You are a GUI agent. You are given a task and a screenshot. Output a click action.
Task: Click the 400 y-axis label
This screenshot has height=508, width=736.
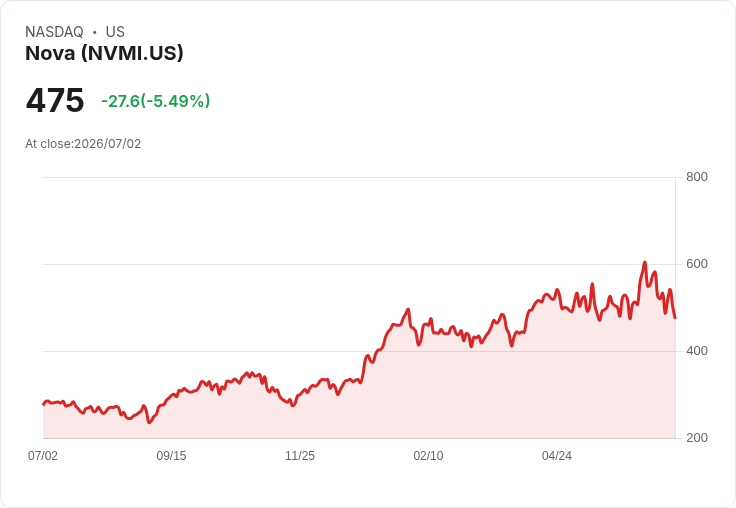point(697,351)
